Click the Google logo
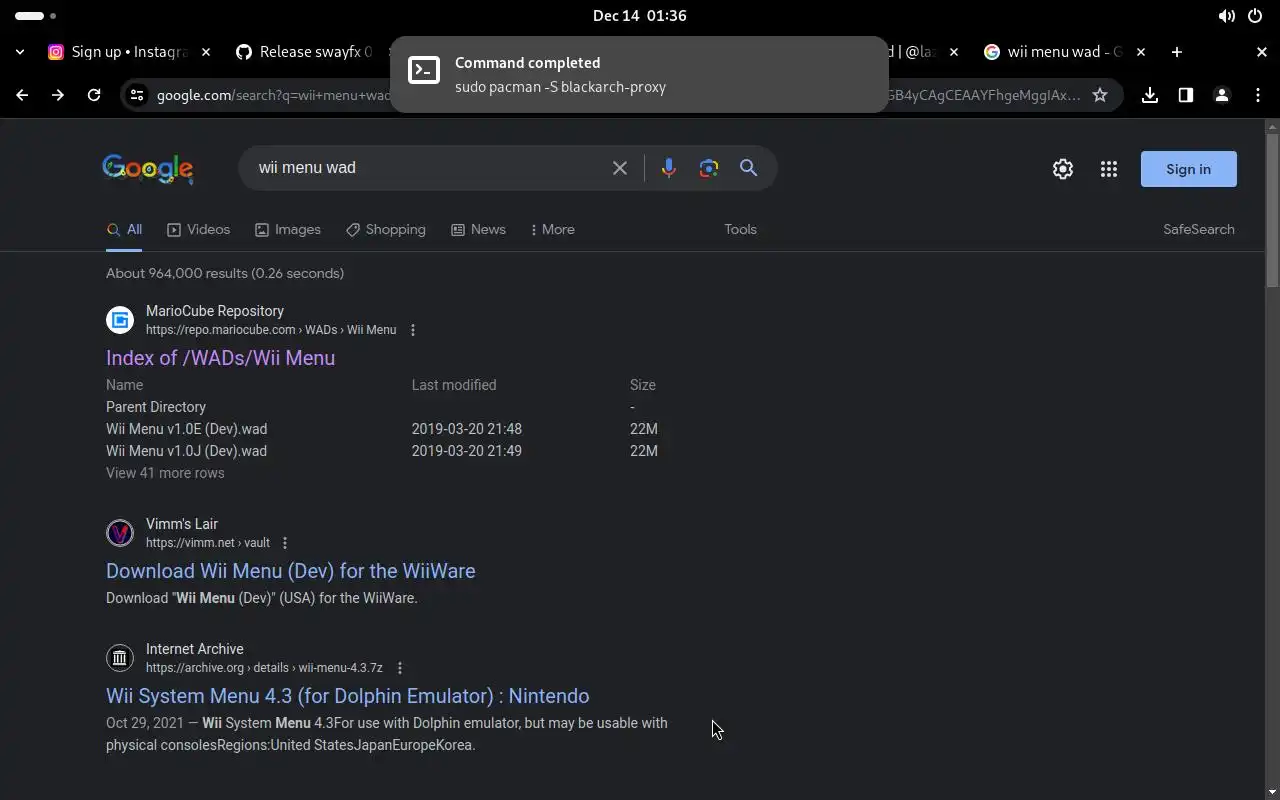 point(148,169)
